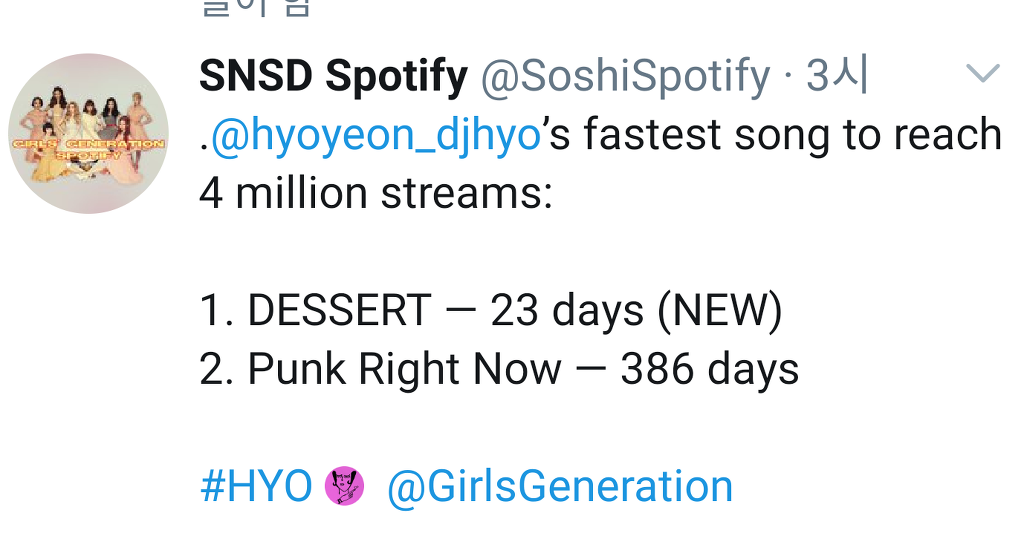The width and height of the screenshot is (1024, 539).
Task: Visit the @GirlsGeneration mention
Action: [x=560, y=487]
